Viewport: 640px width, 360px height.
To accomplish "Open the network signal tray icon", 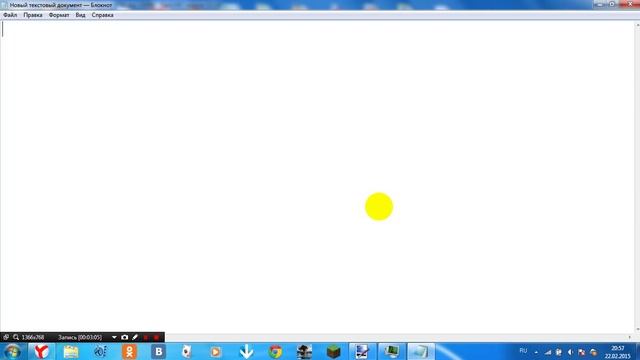I will (548, 352).
